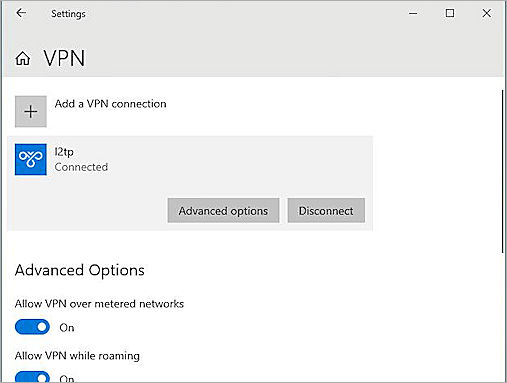Disconnect the l2tp VPN
The height and width of the screenshot is (383, 507).
(326, 211)
